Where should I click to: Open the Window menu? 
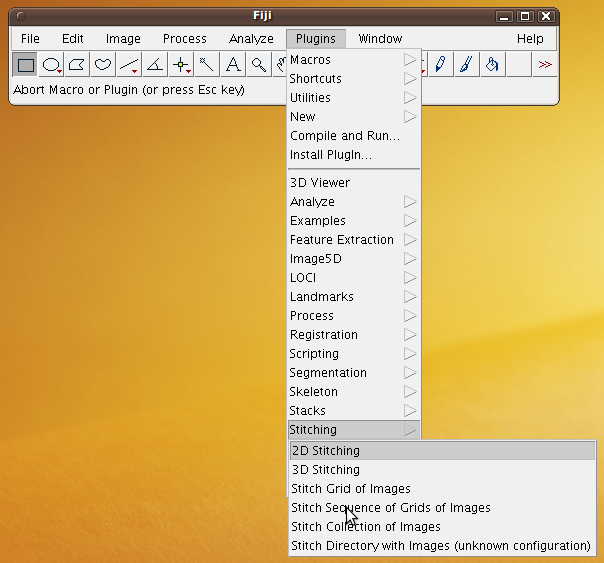tap(380, 39)
